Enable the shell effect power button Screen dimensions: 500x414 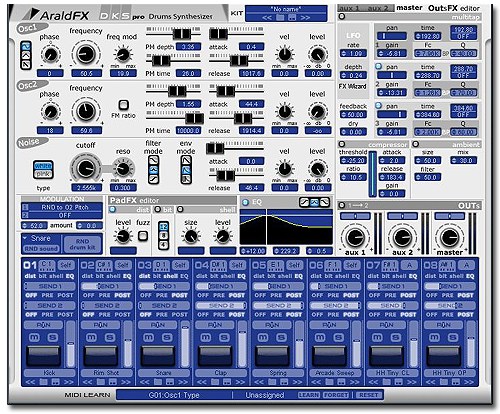(180, 209)
